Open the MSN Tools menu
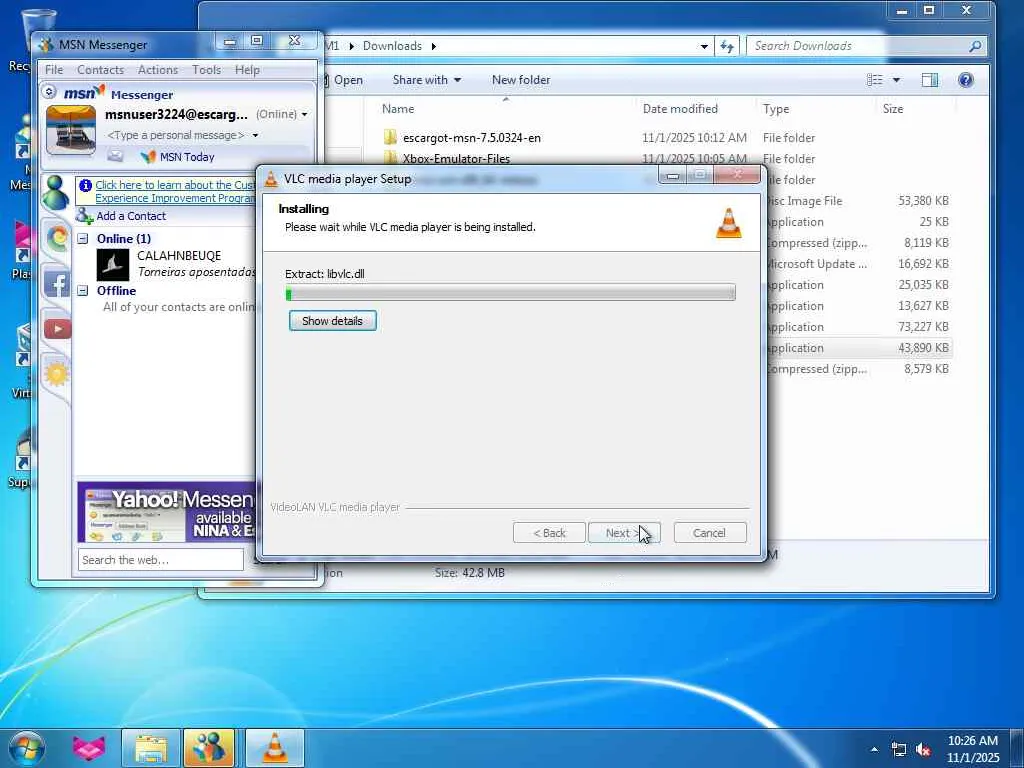The image size is (1024, 768). tap(206, 70)
